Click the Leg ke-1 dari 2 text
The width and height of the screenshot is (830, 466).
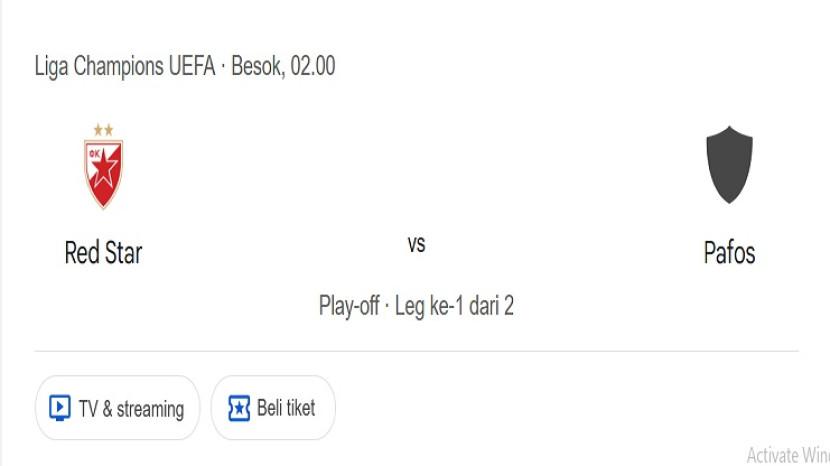(x=454, y=305)
